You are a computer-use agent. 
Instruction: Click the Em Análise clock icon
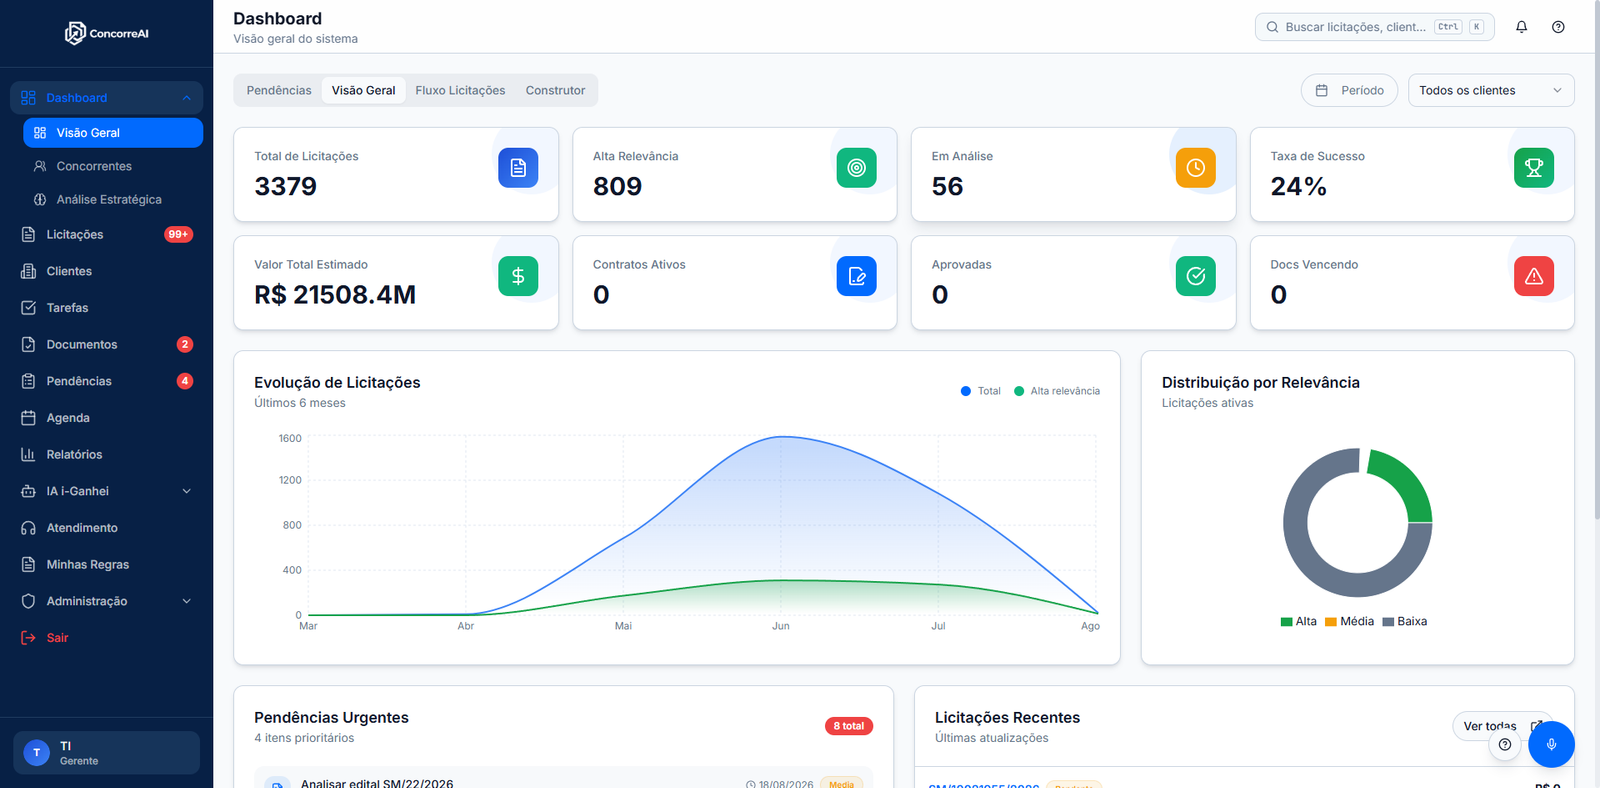click(x=1196, y=168)
